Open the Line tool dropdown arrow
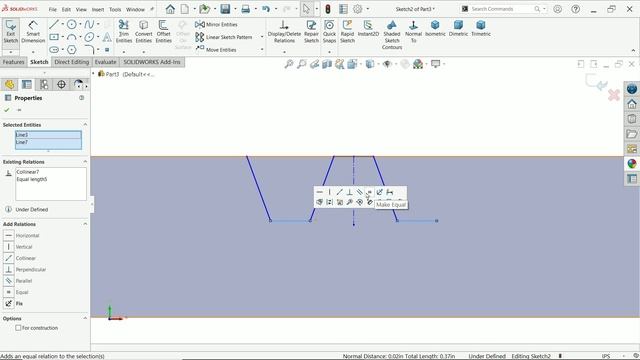 (x=62, y=24)
